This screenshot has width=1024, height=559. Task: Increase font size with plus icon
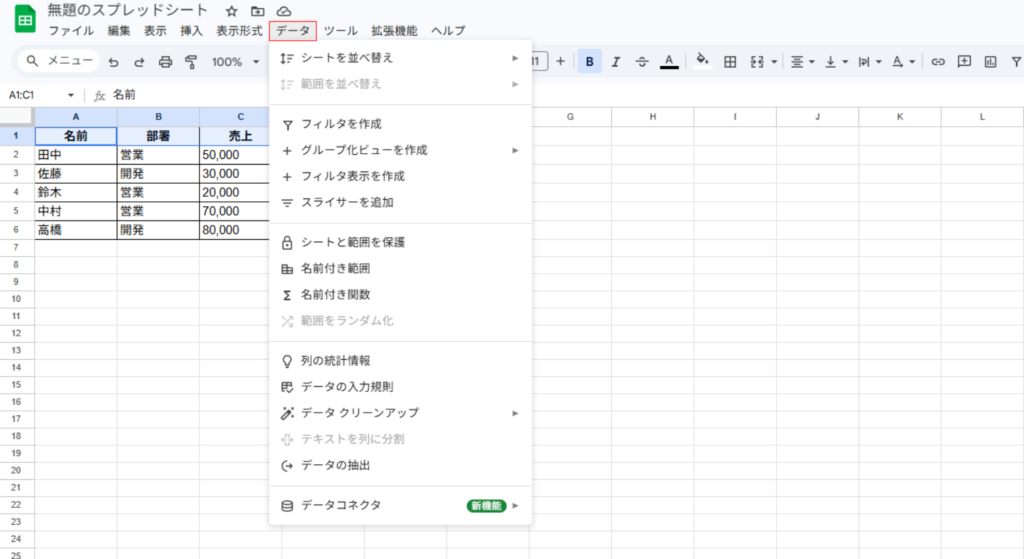click(x=560, y=61)
